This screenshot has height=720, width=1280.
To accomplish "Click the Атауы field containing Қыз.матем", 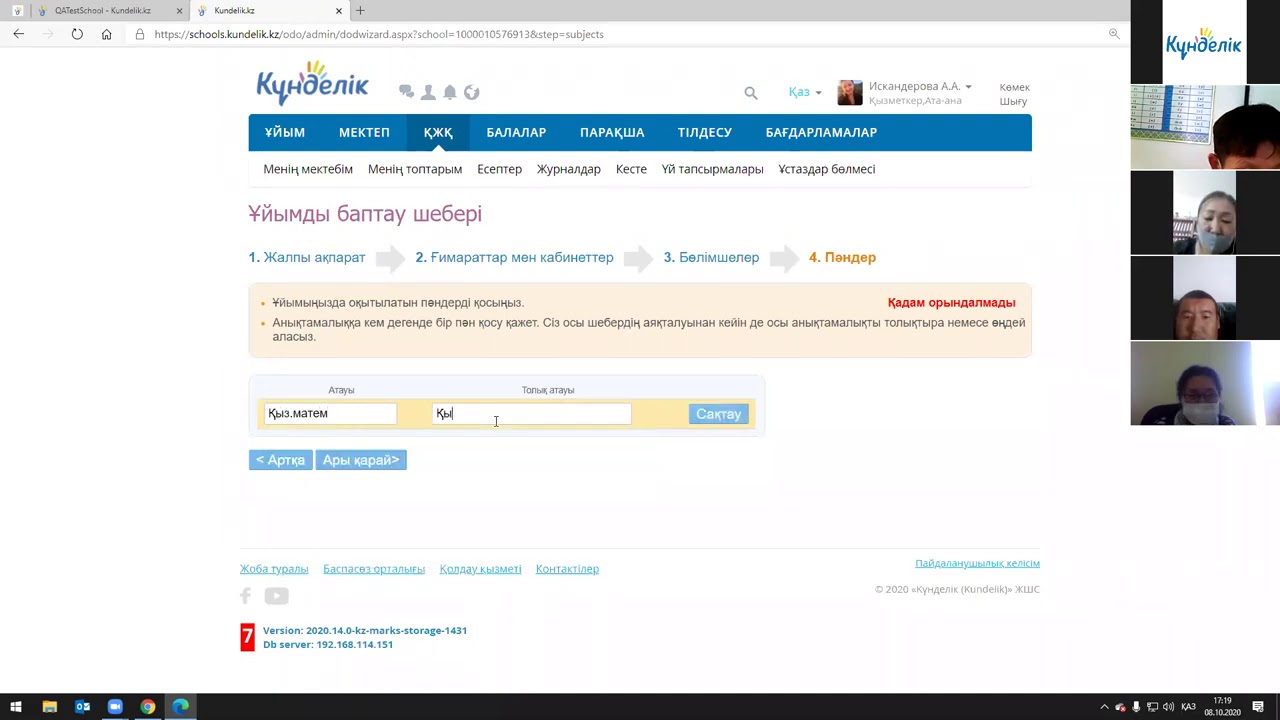I will (x=331, y=413).
